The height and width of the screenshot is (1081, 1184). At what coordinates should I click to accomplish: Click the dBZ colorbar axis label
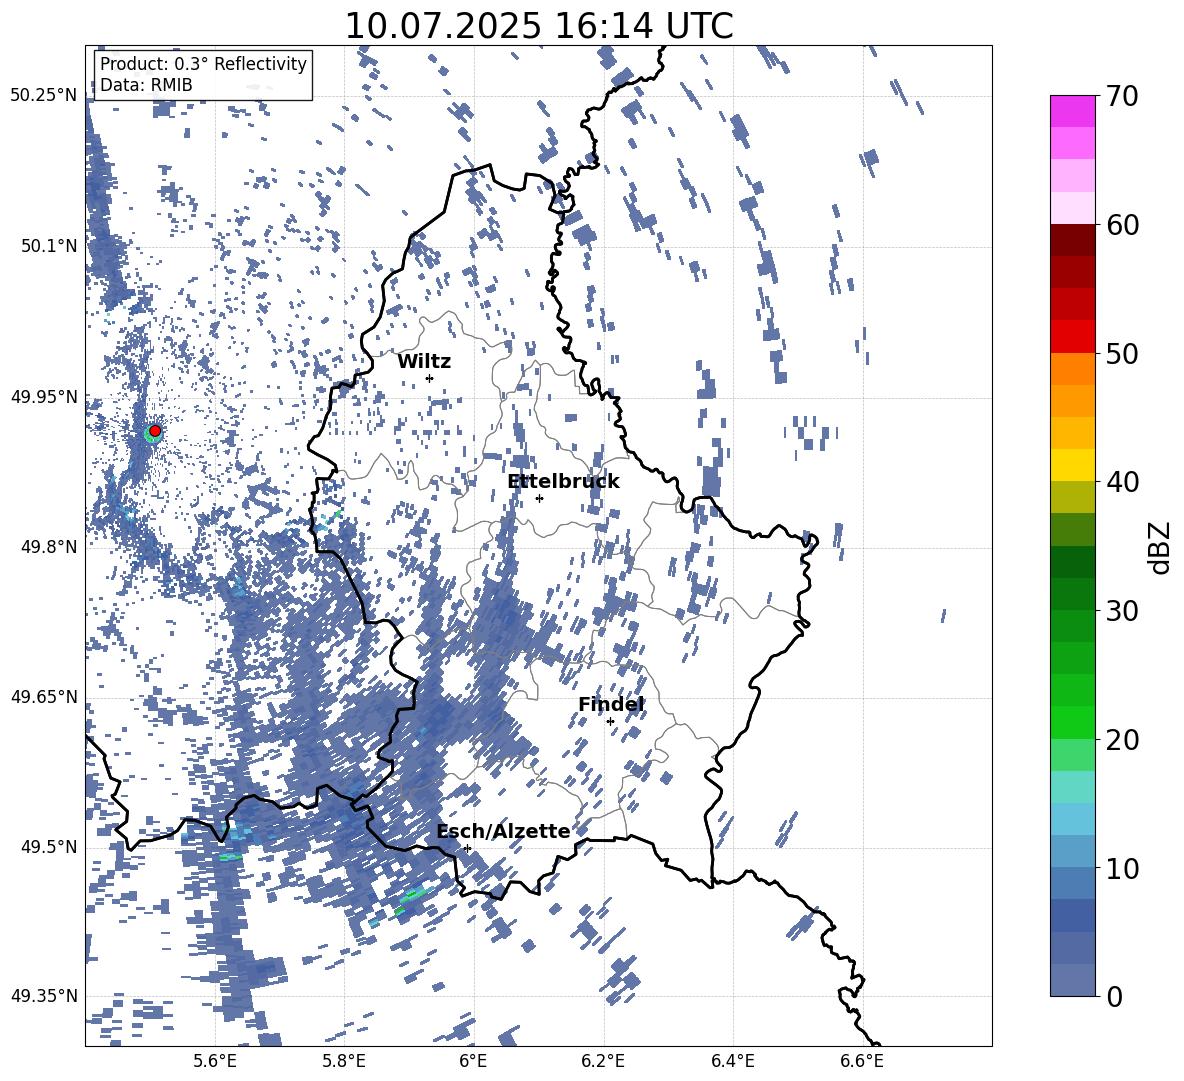(x=1160, y=547)
